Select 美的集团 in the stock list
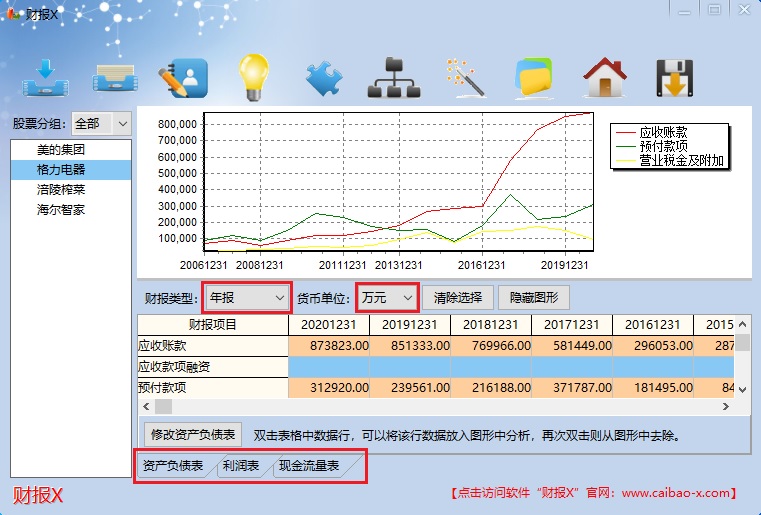 click(x=71, y=150)
